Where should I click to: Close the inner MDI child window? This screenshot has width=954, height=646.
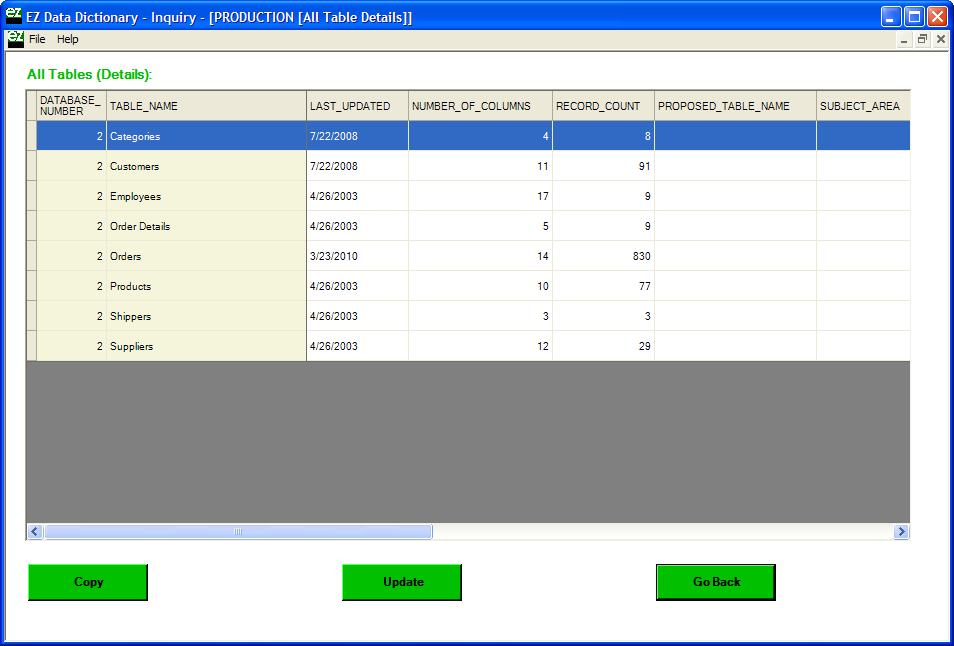coord(940,40)
